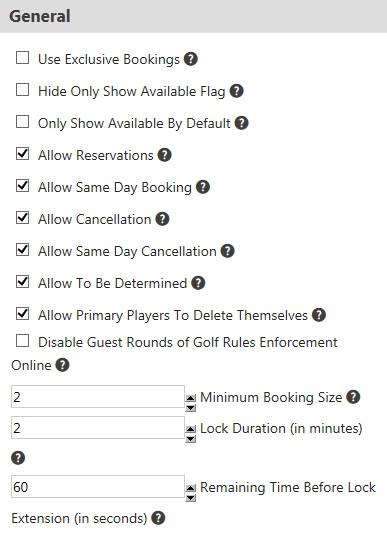Click the help icon next to Allow Reservations
The width and height of the screenshot is (387, 536).
[x=164, y=155]
